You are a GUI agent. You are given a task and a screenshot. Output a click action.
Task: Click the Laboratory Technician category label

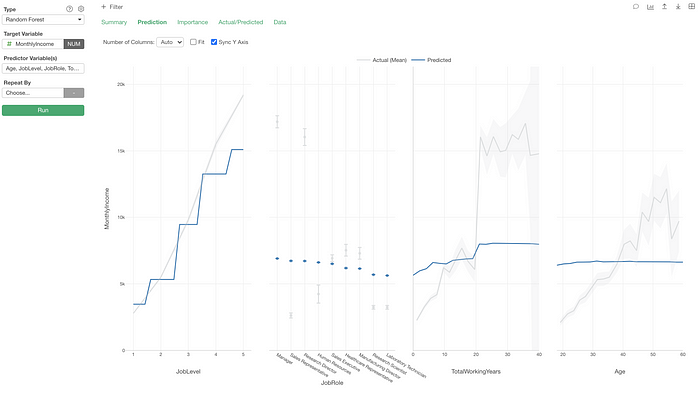pyautogui.click(x=406, y=366)
